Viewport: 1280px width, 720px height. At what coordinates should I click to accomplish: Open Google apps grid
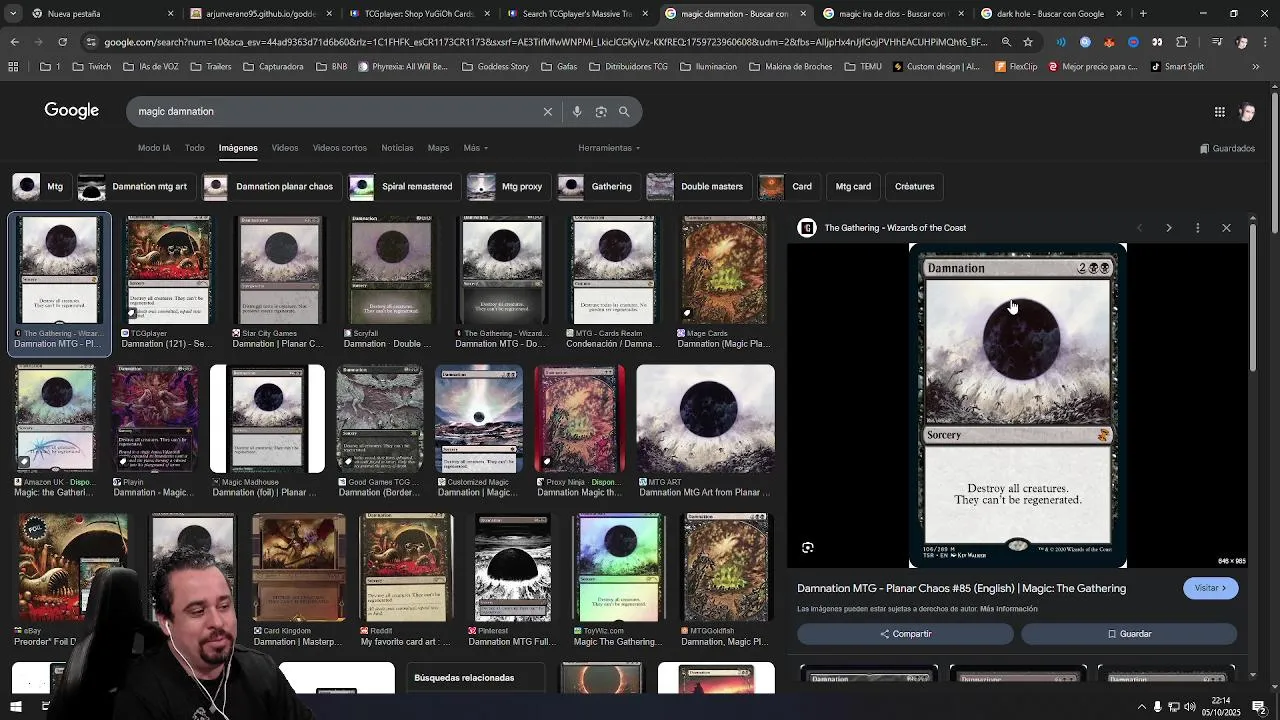(x=1219, y=112)
